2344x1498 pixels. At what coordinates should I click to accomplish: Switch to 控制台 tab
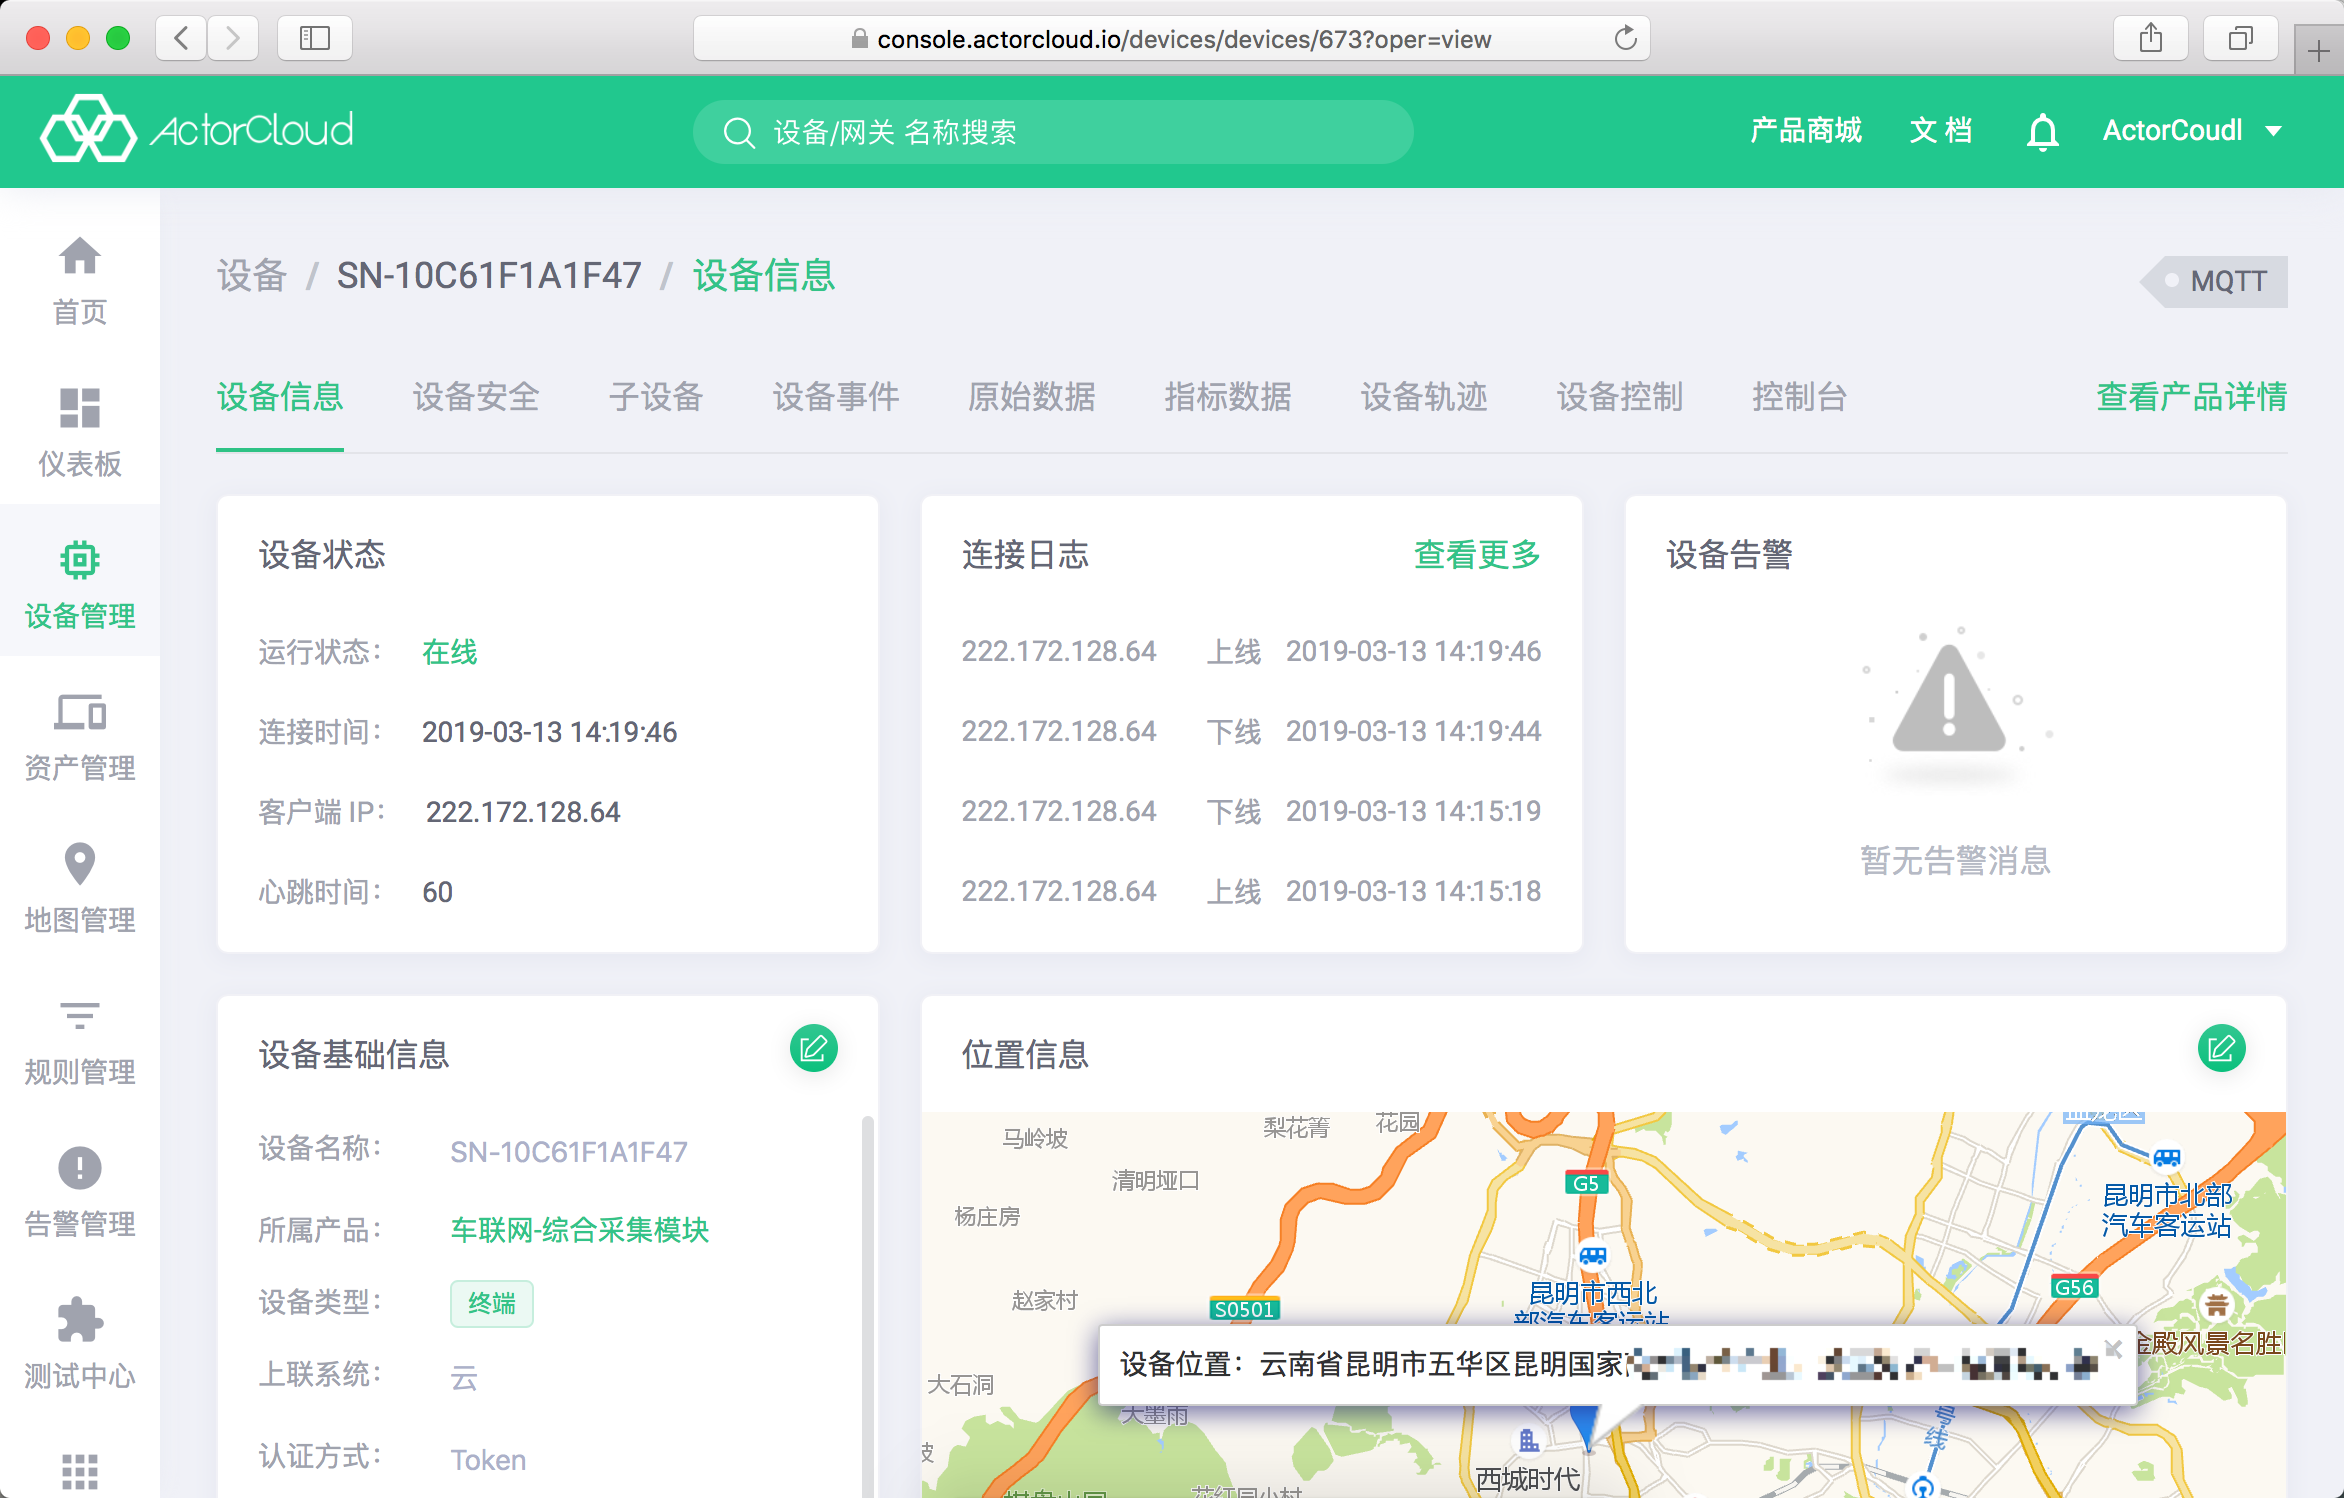1800,397
